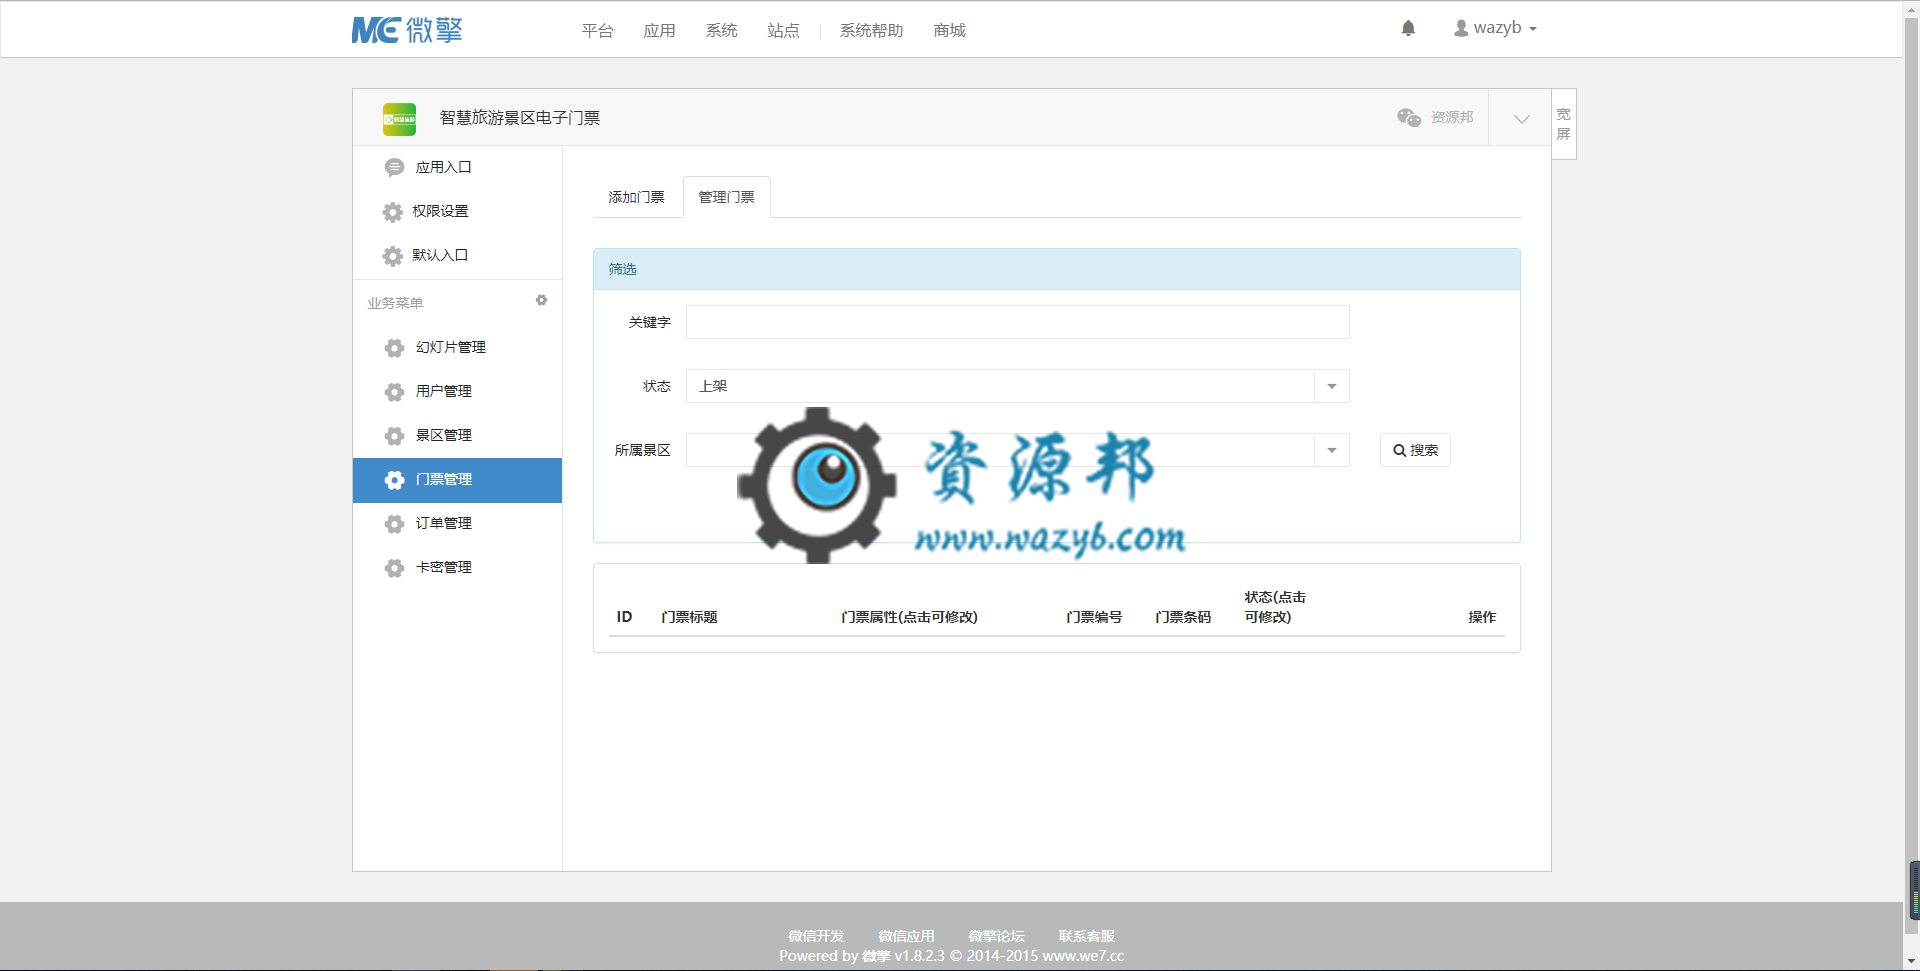The height and width of the screenshot is (971, 1920).
Task: Click the 搜索 search button
Action: click(1415, 450)
